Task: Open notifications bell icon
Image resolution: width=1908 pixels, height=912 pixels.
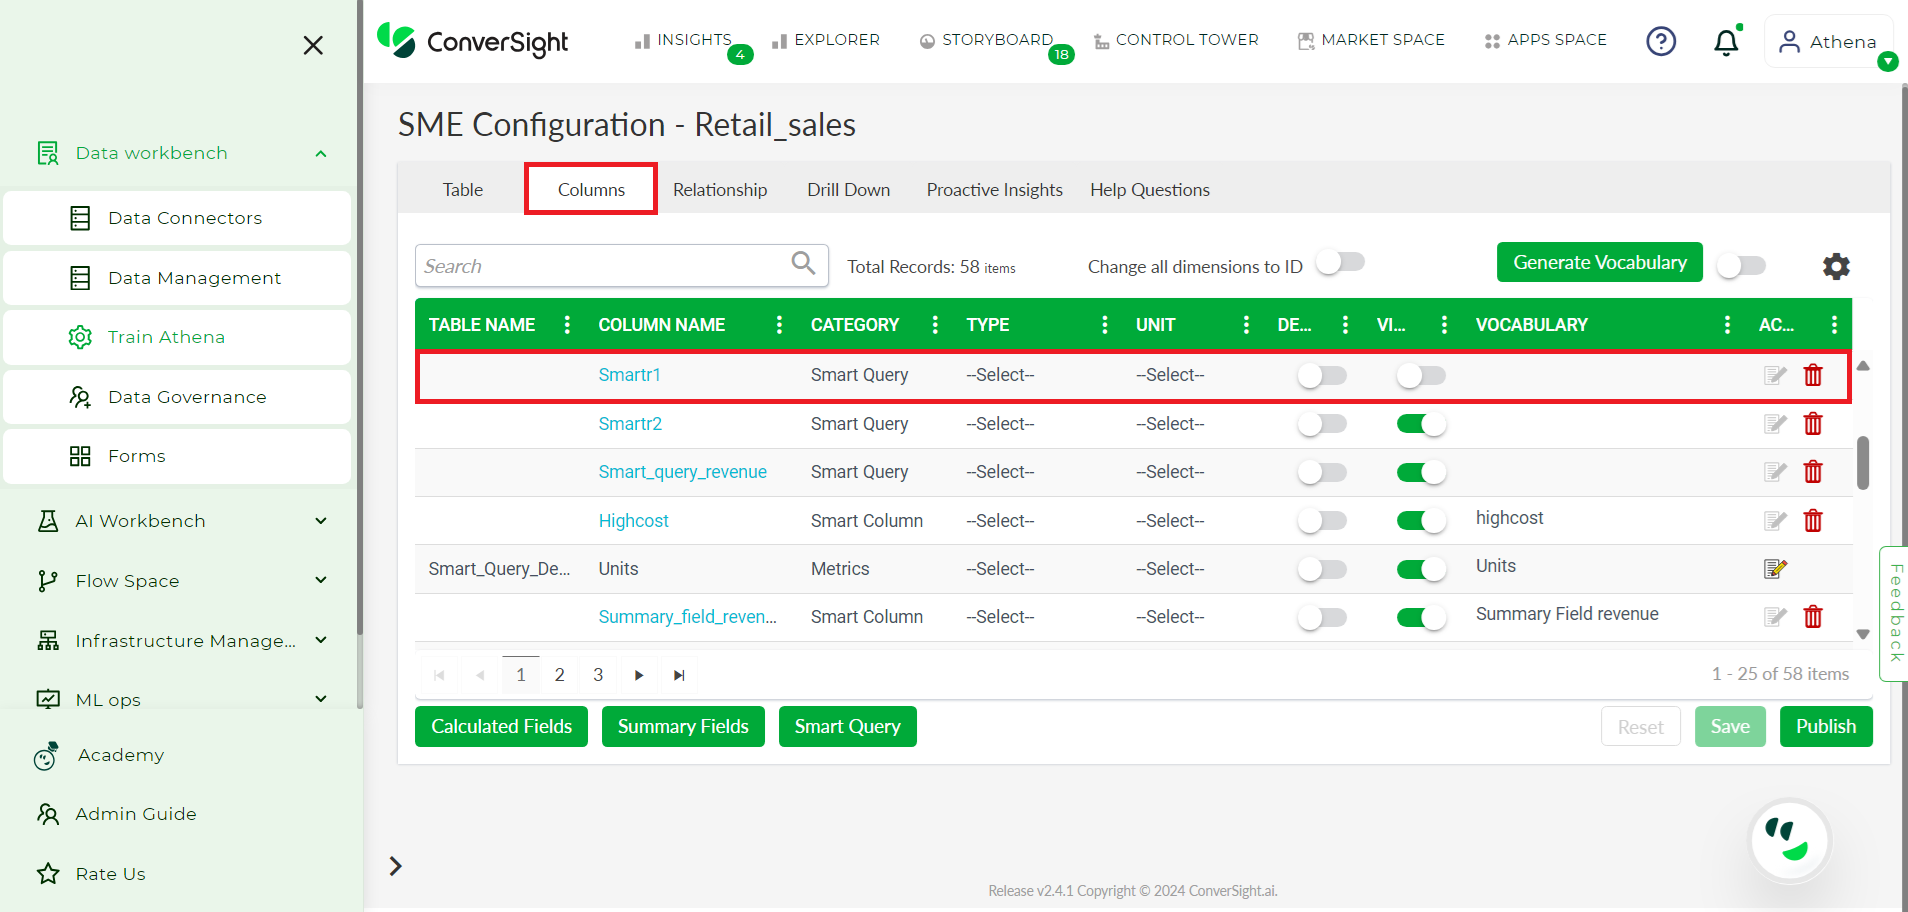Action: (1726, 42)
